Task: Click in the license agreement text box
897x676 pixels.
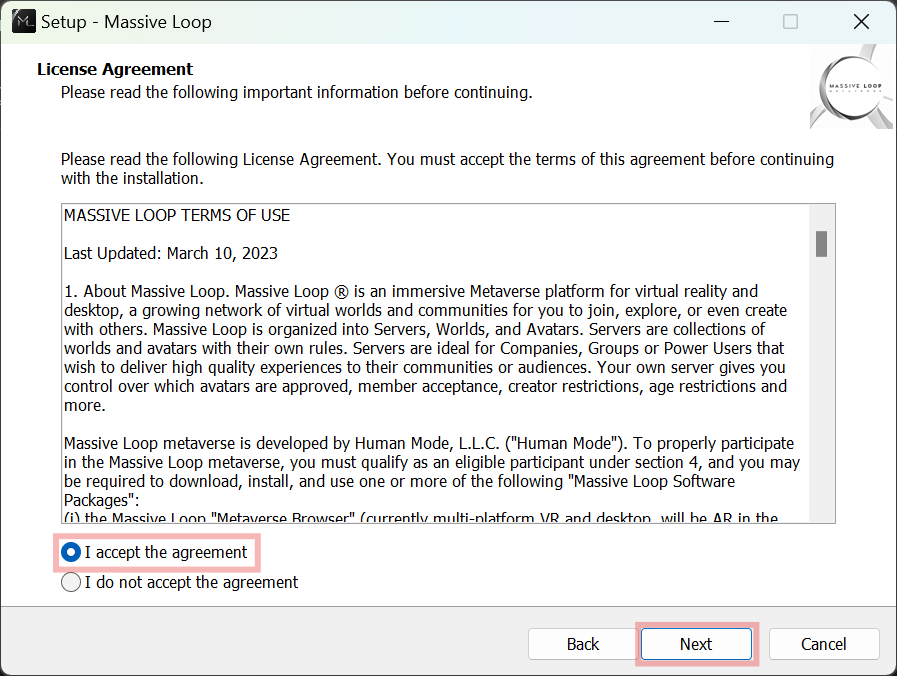Action: (448, 363)
